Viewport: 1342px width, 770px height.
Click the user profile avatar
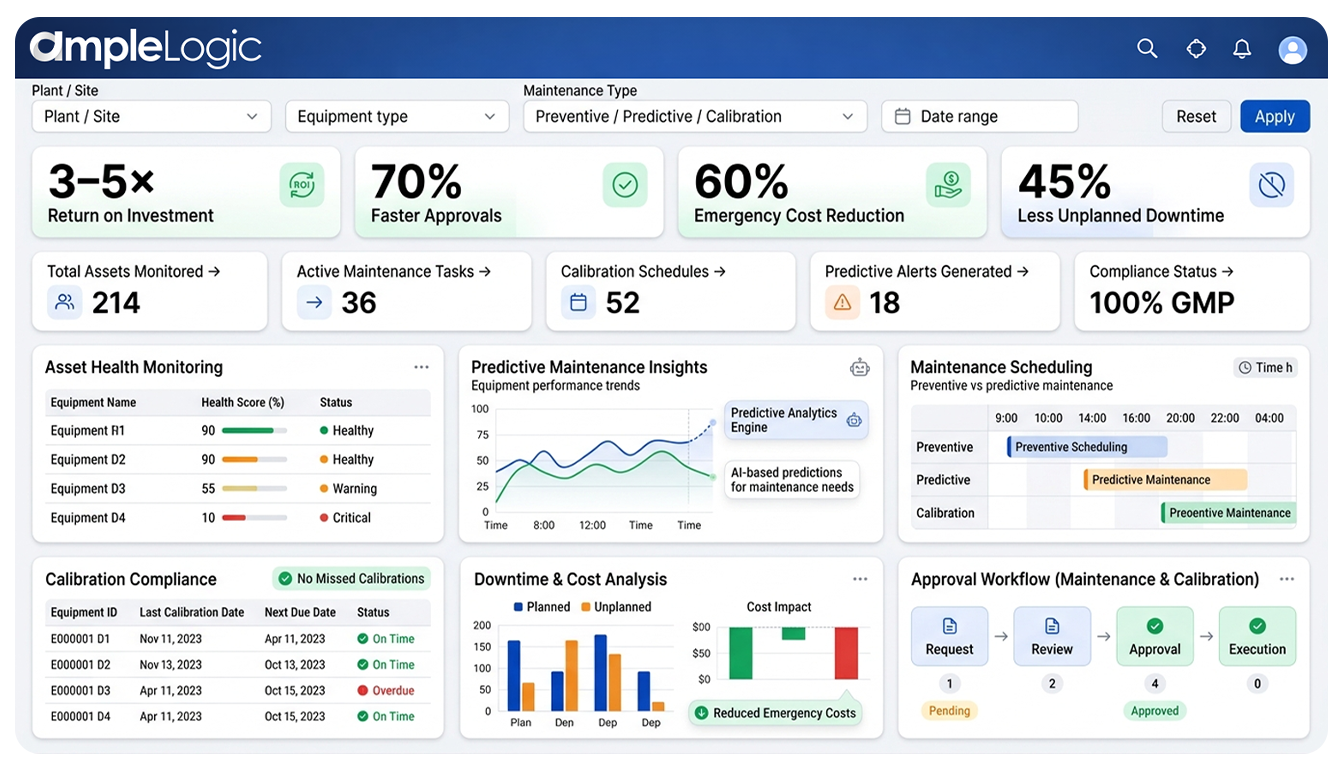pos(1293,50)
